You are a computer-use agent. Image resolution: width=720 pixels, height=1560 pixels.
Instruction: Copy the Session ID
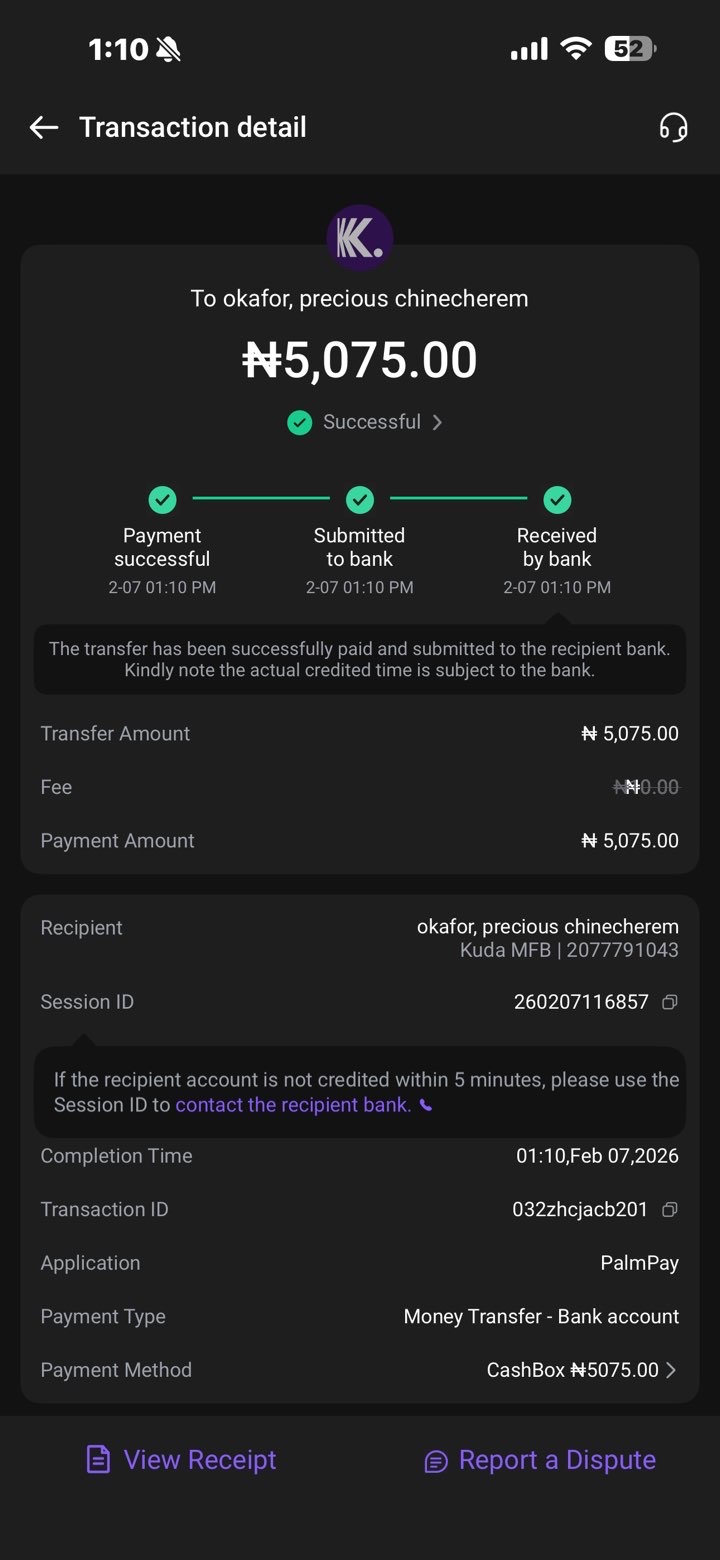670,1002
